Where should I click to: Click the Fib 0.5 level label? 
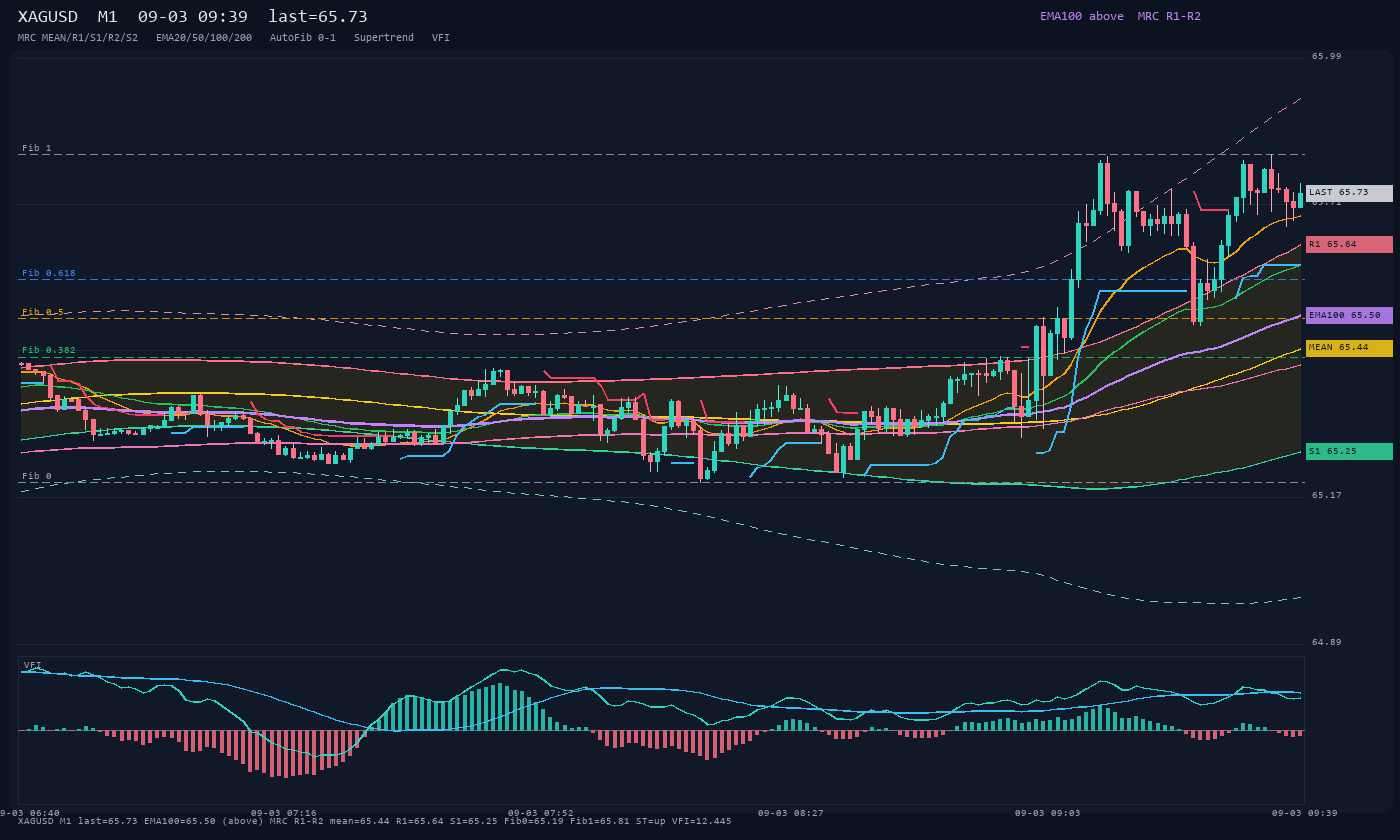click(43, 312)
